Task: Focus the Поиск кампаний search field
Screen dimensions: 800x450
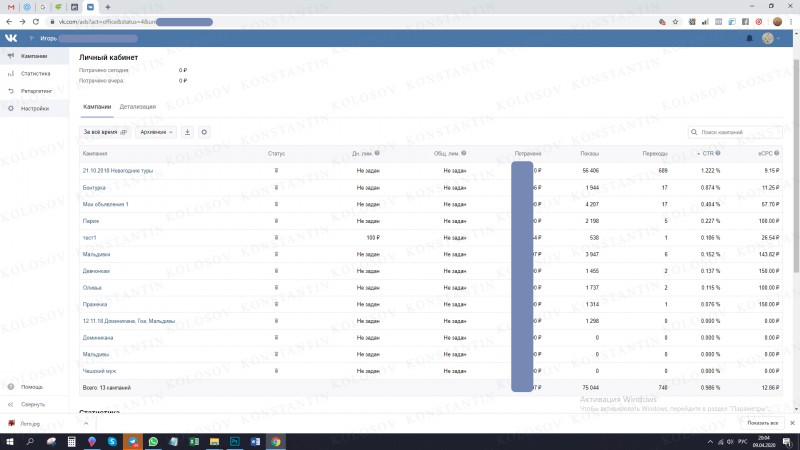Action: click(735, 132)
